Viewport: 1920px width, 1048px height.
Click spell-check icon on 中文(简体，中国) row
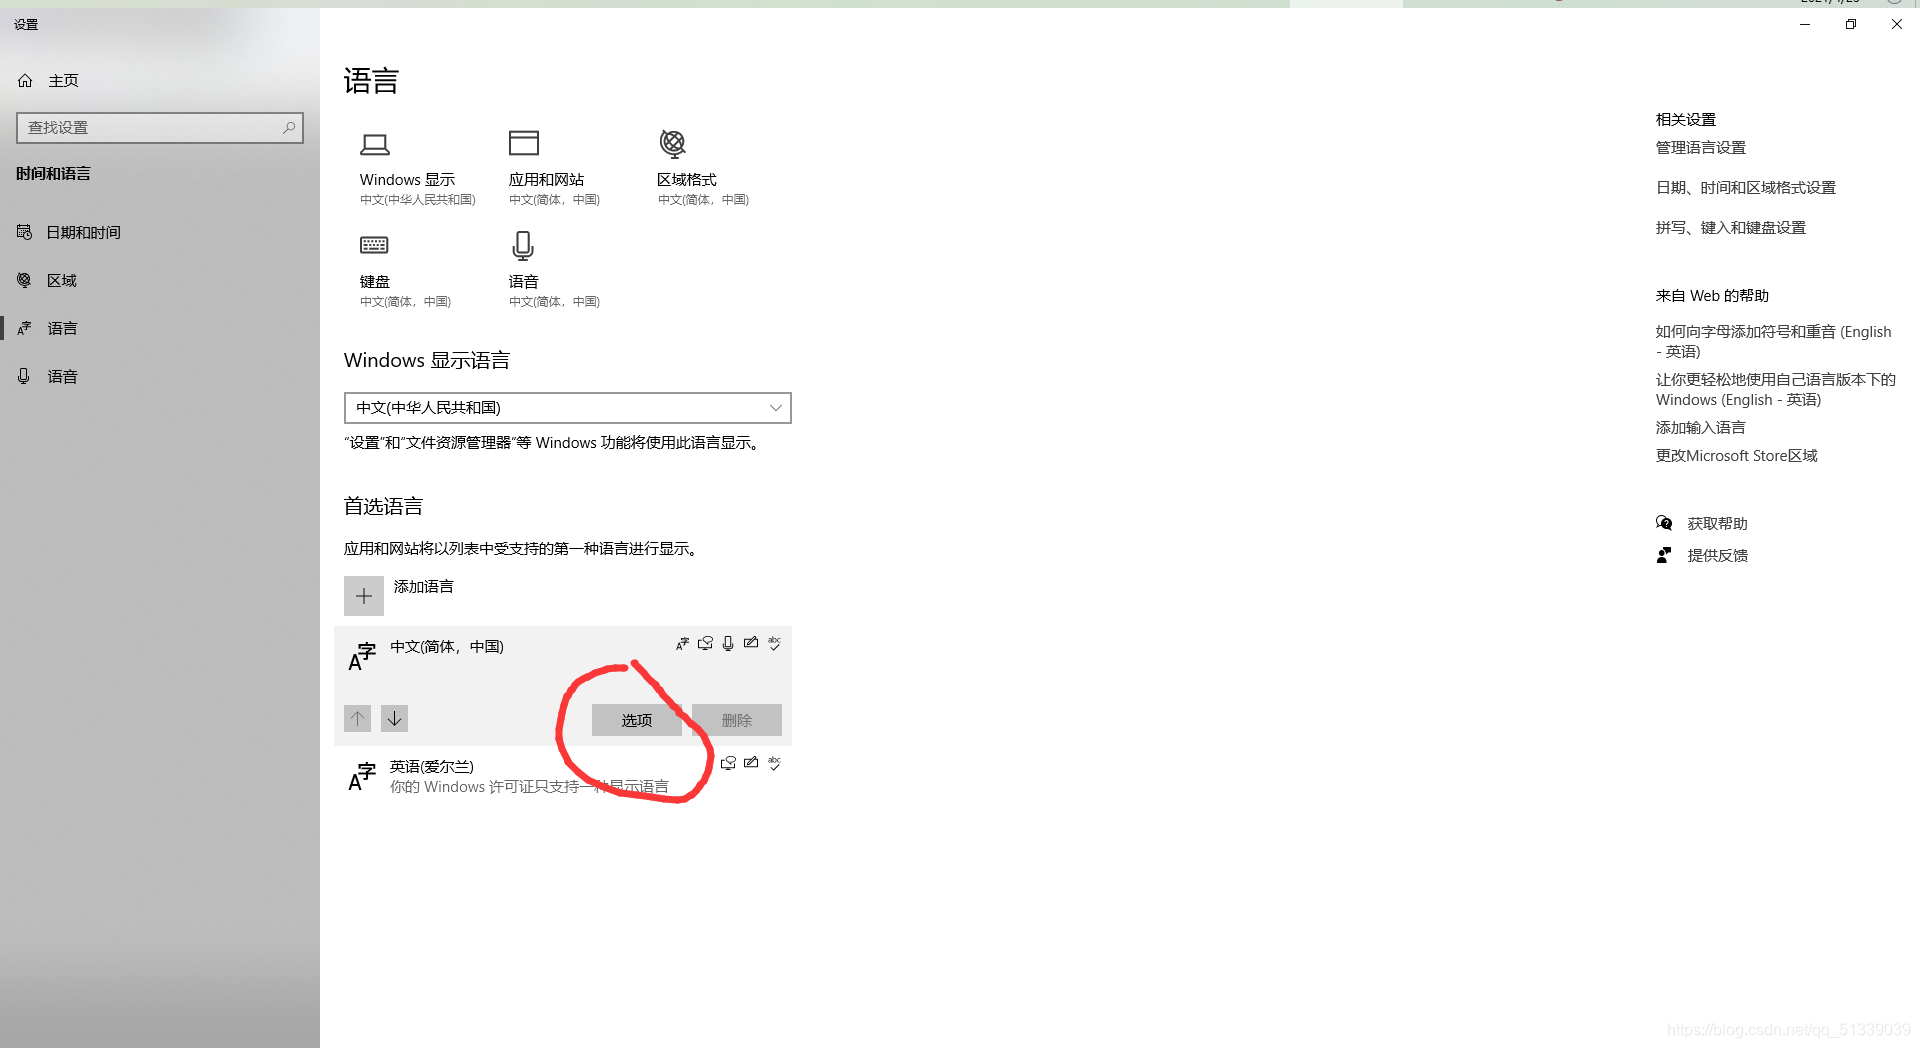coord(774,643)
